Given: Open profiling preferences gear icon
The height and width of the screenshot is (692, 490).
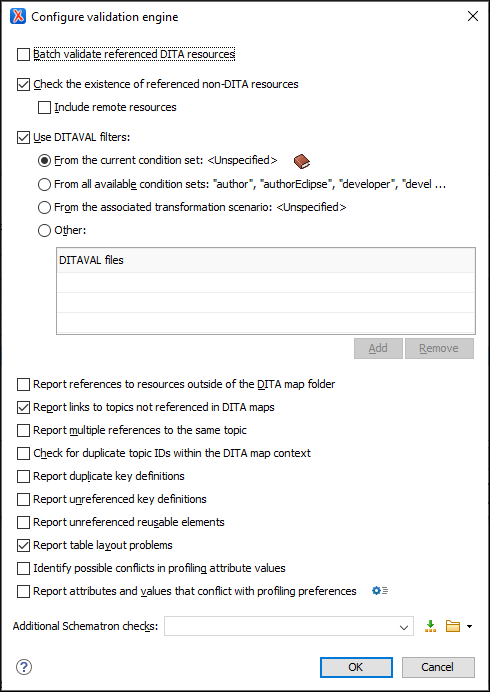Looking at the screenshot, I should [380, 590].
